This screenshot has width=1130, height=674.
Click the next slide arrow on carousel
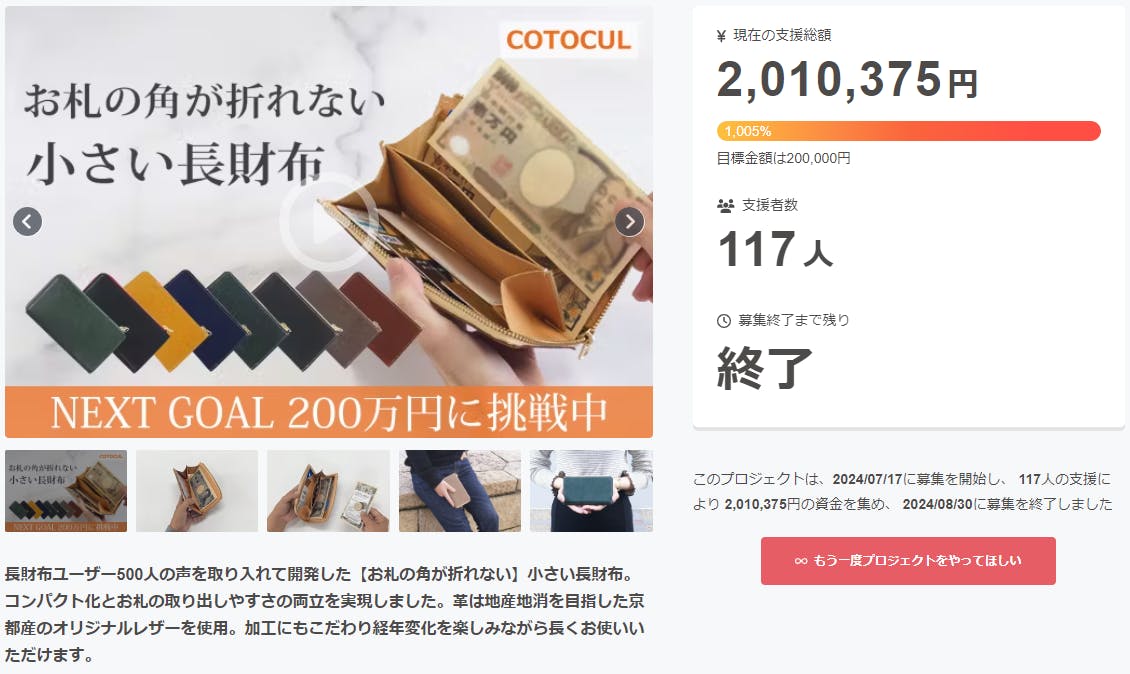[629, 221]
